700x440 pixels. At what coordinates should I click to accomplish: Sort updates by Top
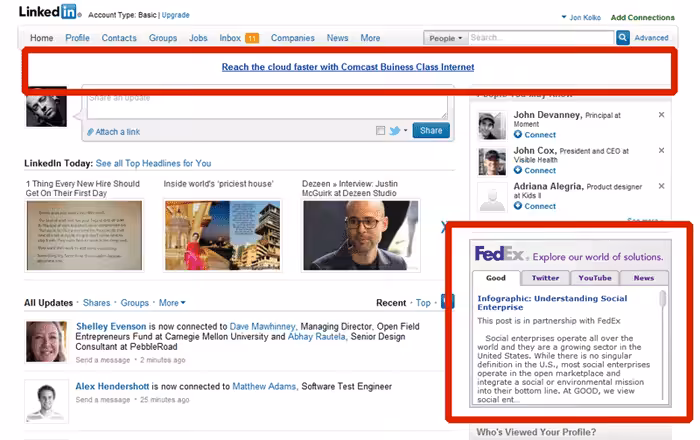[x=423, y=303]
